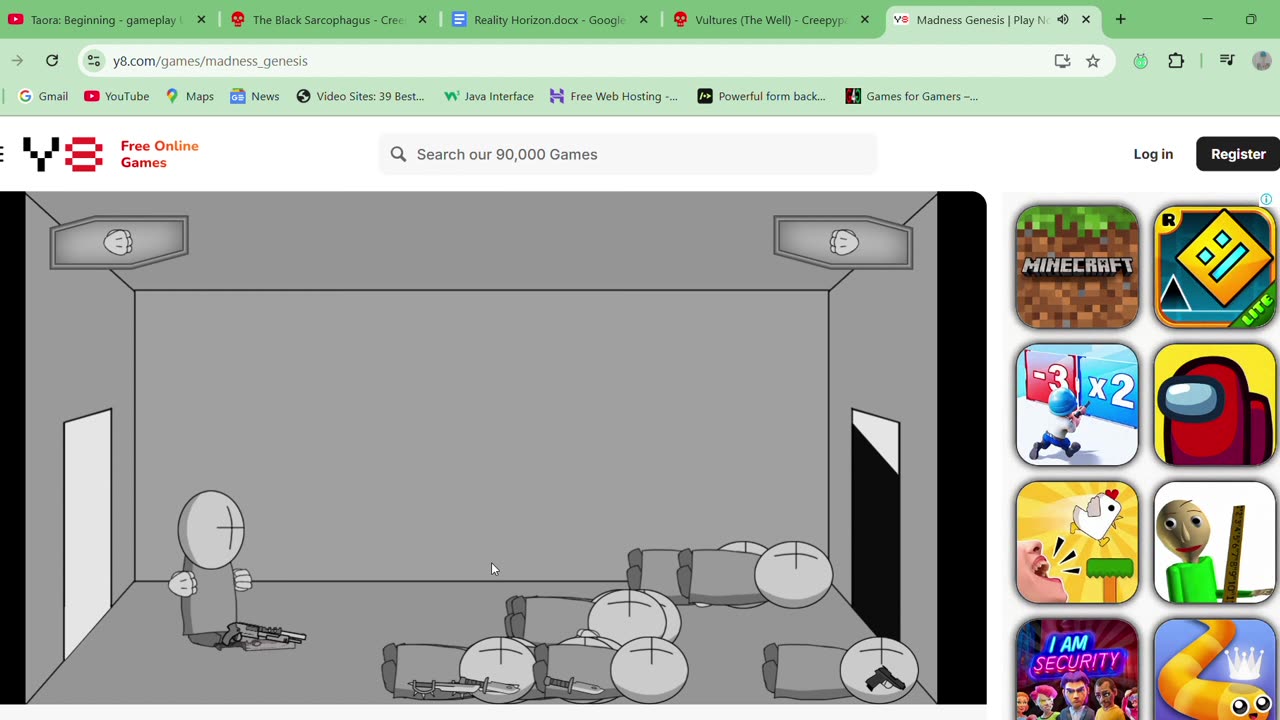Bookmark this page with the star icon

[x=1093, y=61]
